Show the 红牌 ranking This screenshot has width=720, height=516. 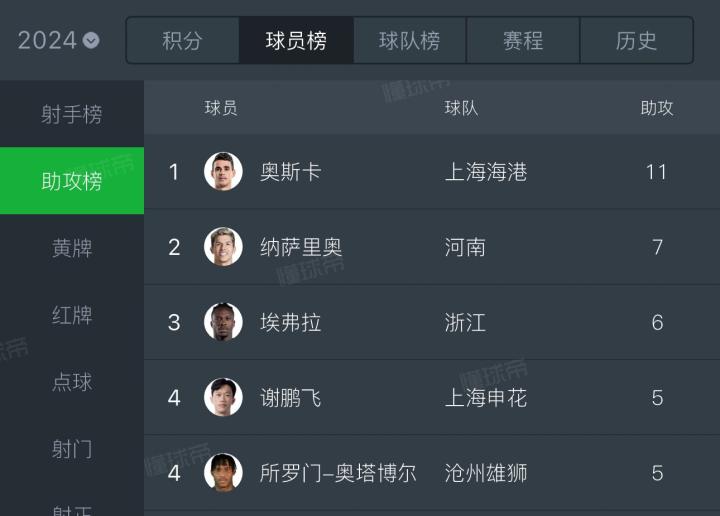click(x=72, y=315)
